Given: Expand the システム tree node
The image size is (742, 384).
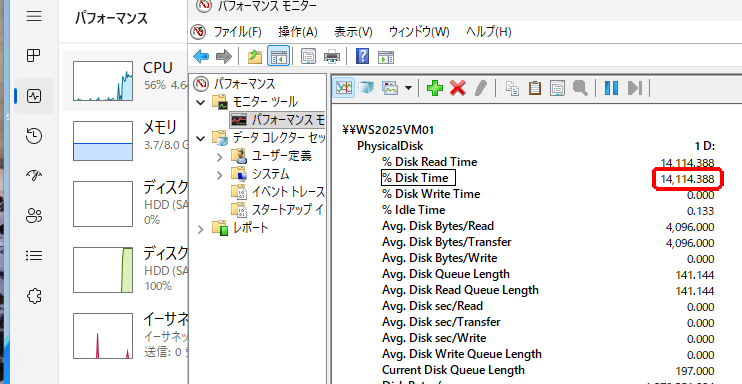Looking at the screenshot, I should 219,175.
